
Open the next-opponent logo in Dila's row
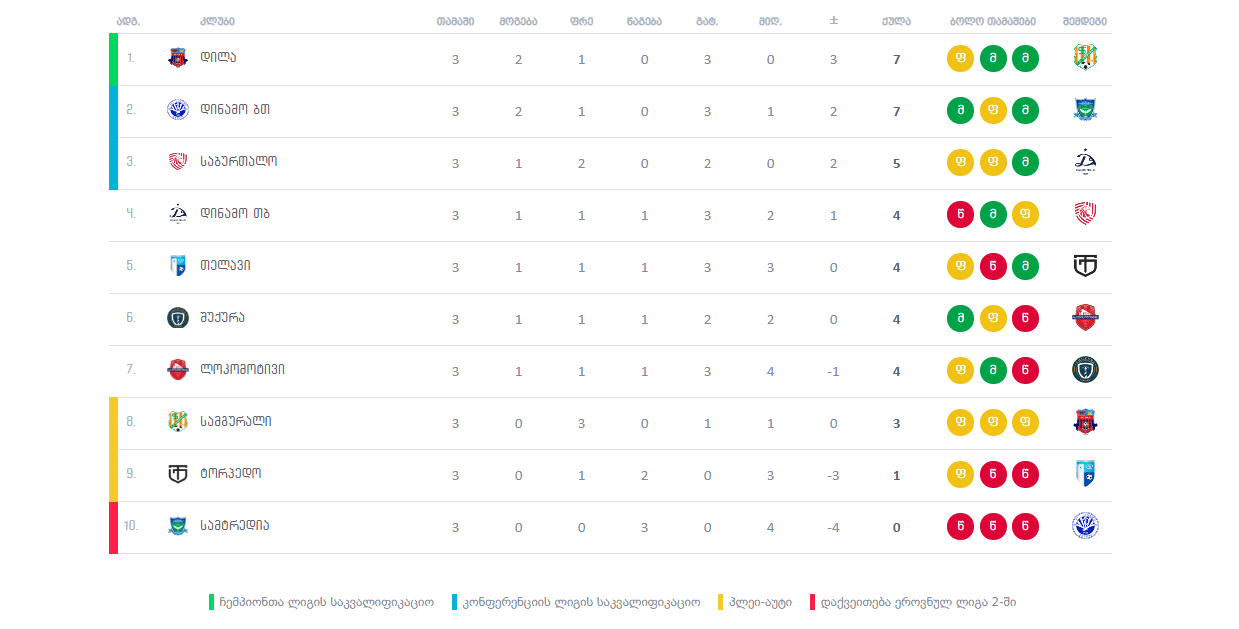pos(1085,58)
